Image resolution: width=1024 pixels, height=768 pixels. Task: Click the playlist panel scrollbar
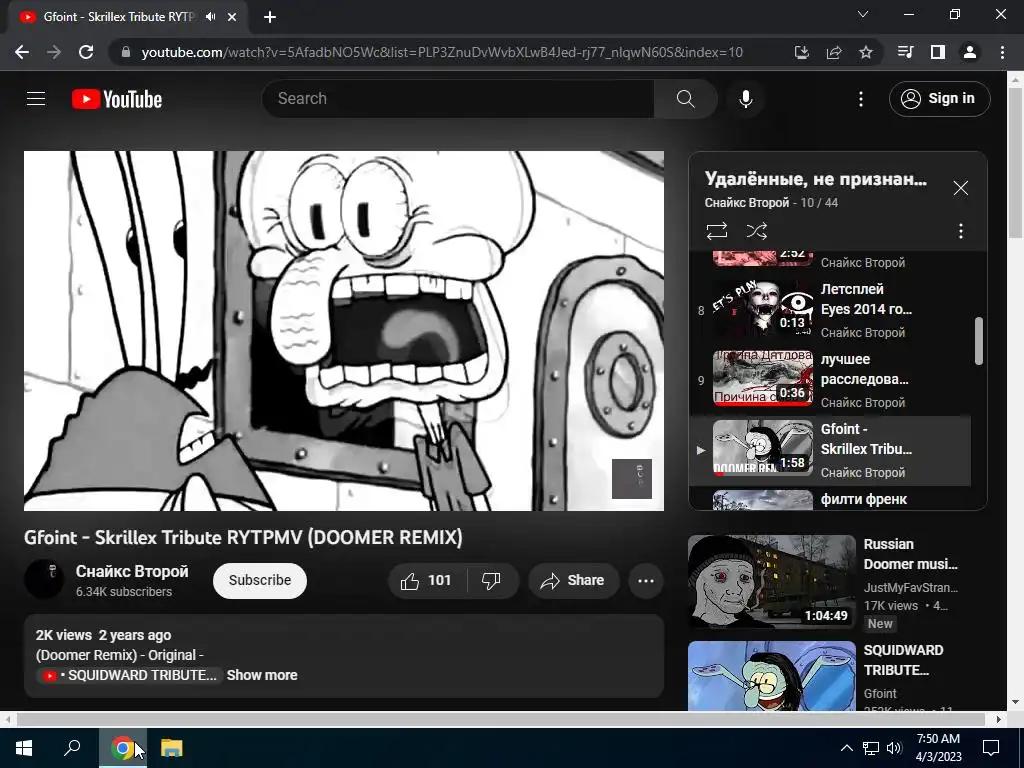click(978, 340)
